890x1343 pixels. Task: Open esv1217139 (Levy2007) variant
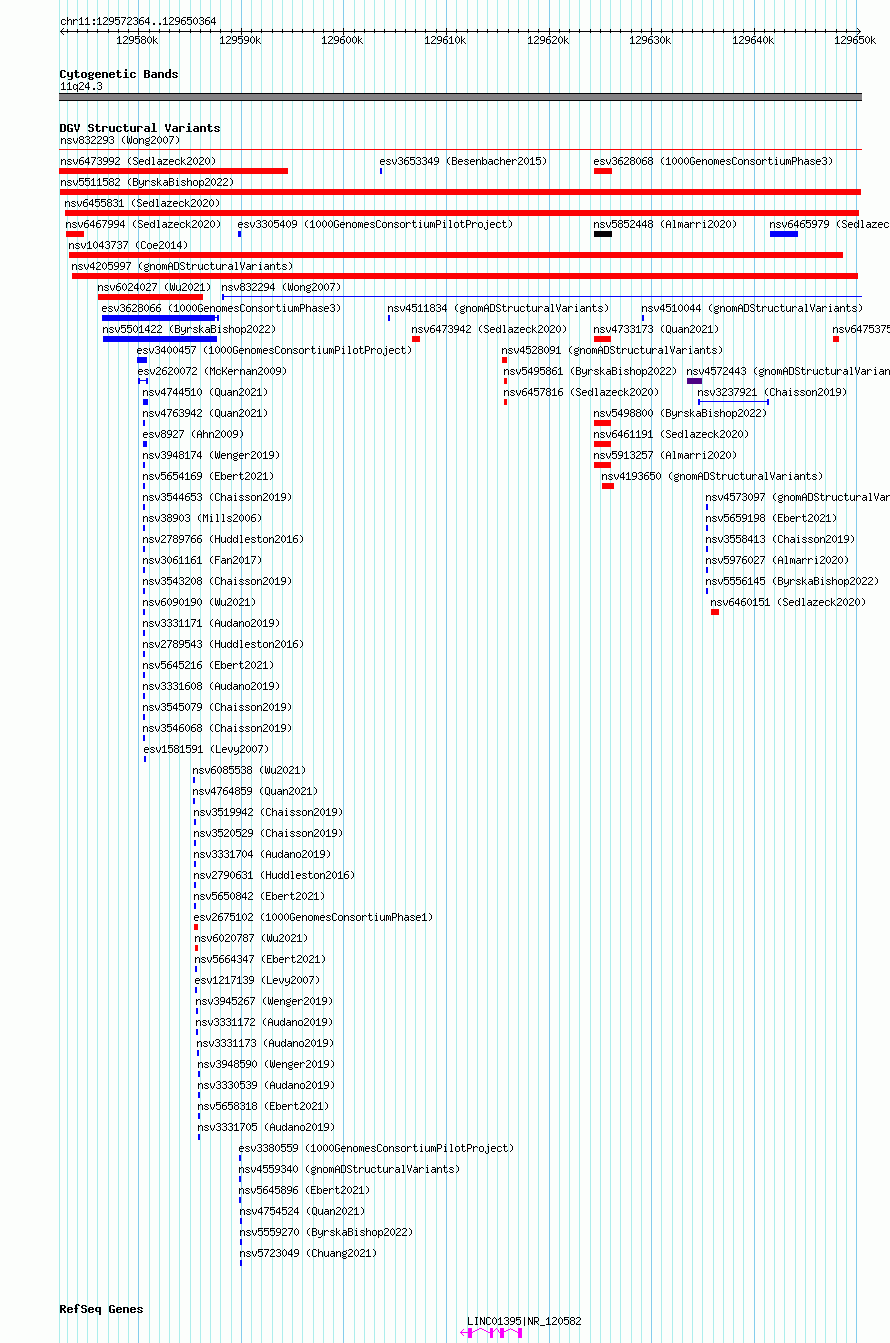[258, 980]
